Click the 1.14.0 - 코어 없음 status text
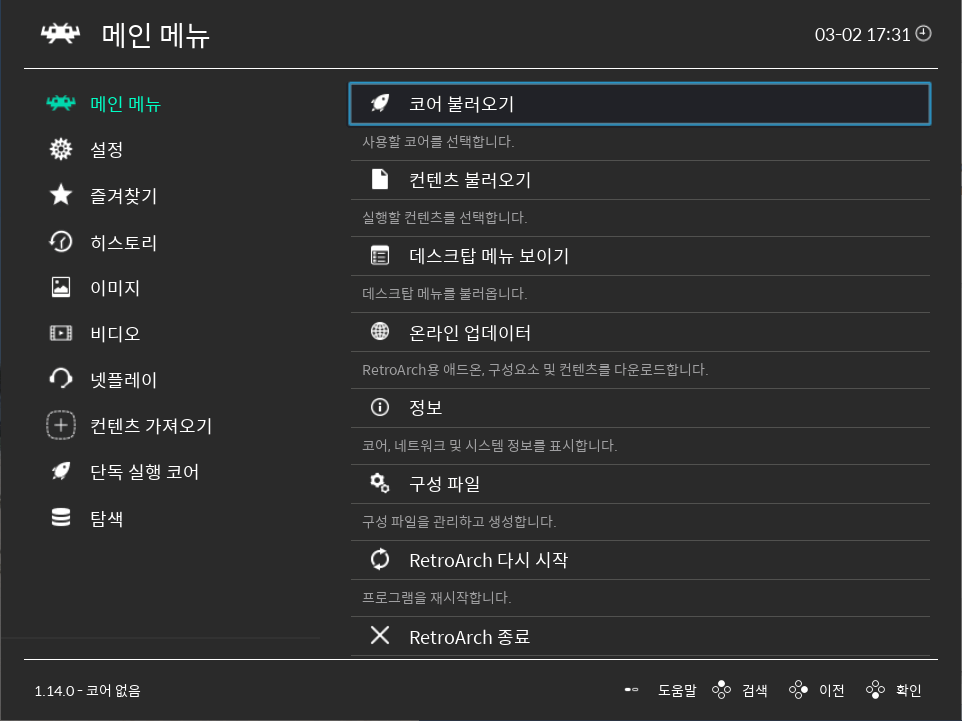Image resolution: width=962 pixels, height=721 pixels. click(88, 691)
